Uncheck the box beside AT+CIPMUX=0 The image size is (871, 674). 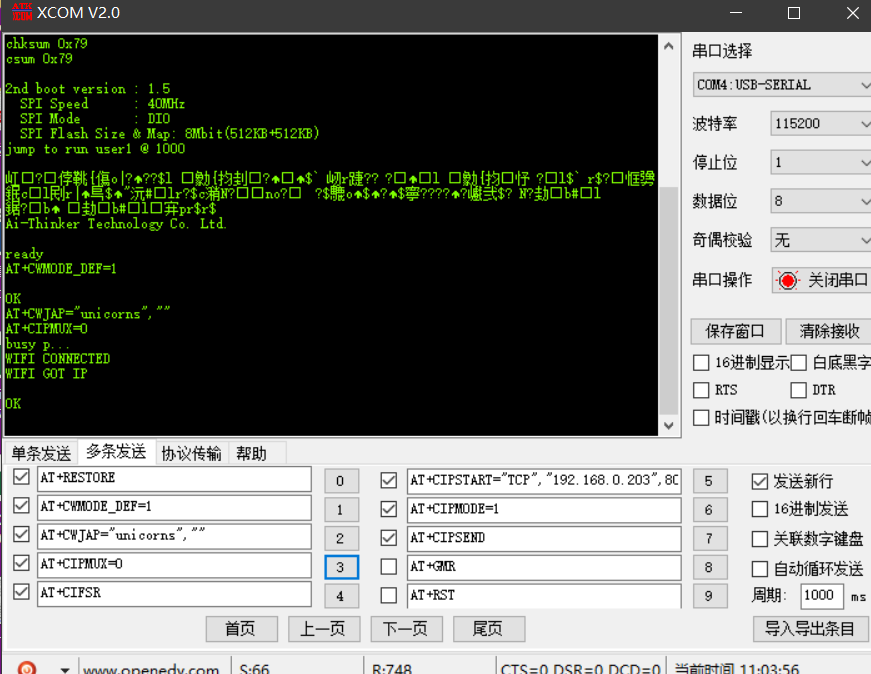(x=21, y=563)
